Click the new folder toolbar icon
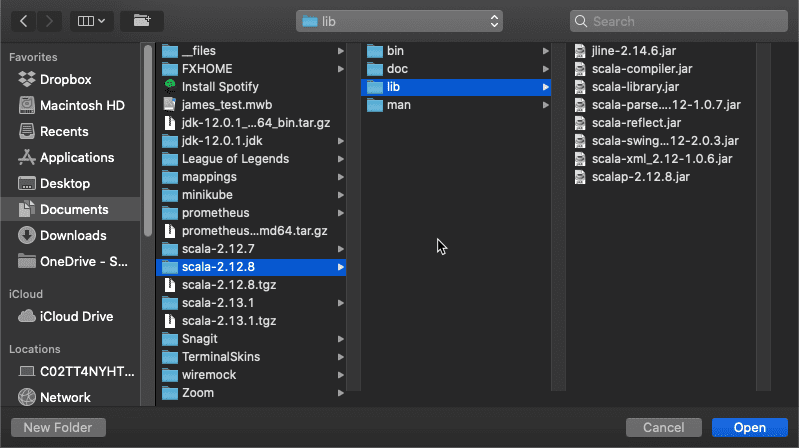The width and height of the screenshot is (799, 448). tap(141, 20)
